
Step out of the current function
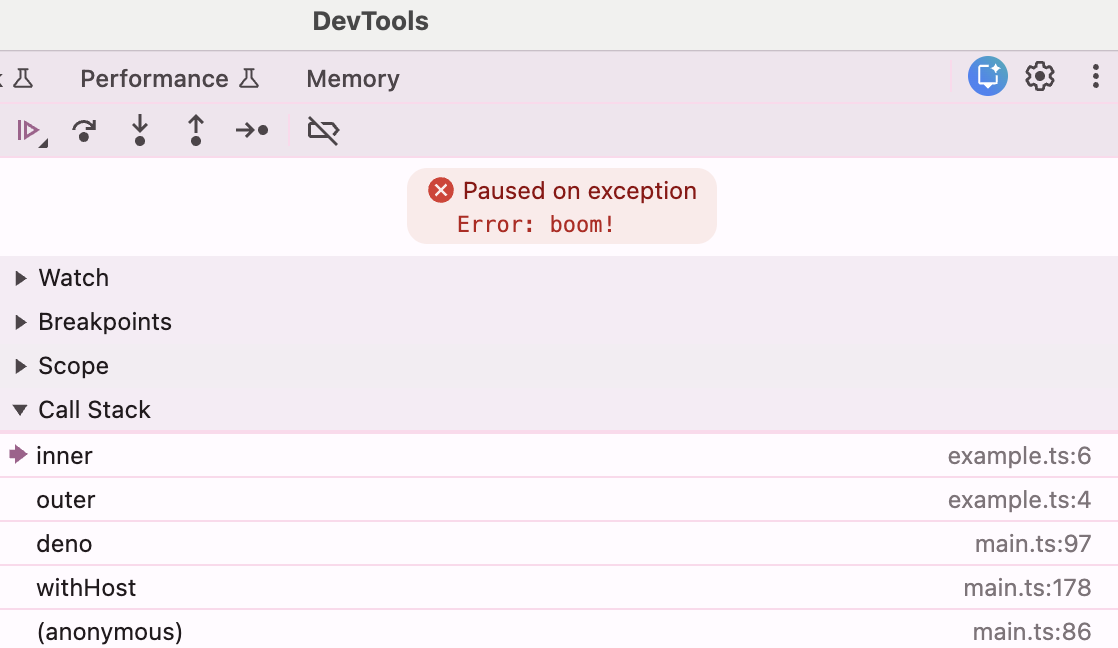point(196,130)
